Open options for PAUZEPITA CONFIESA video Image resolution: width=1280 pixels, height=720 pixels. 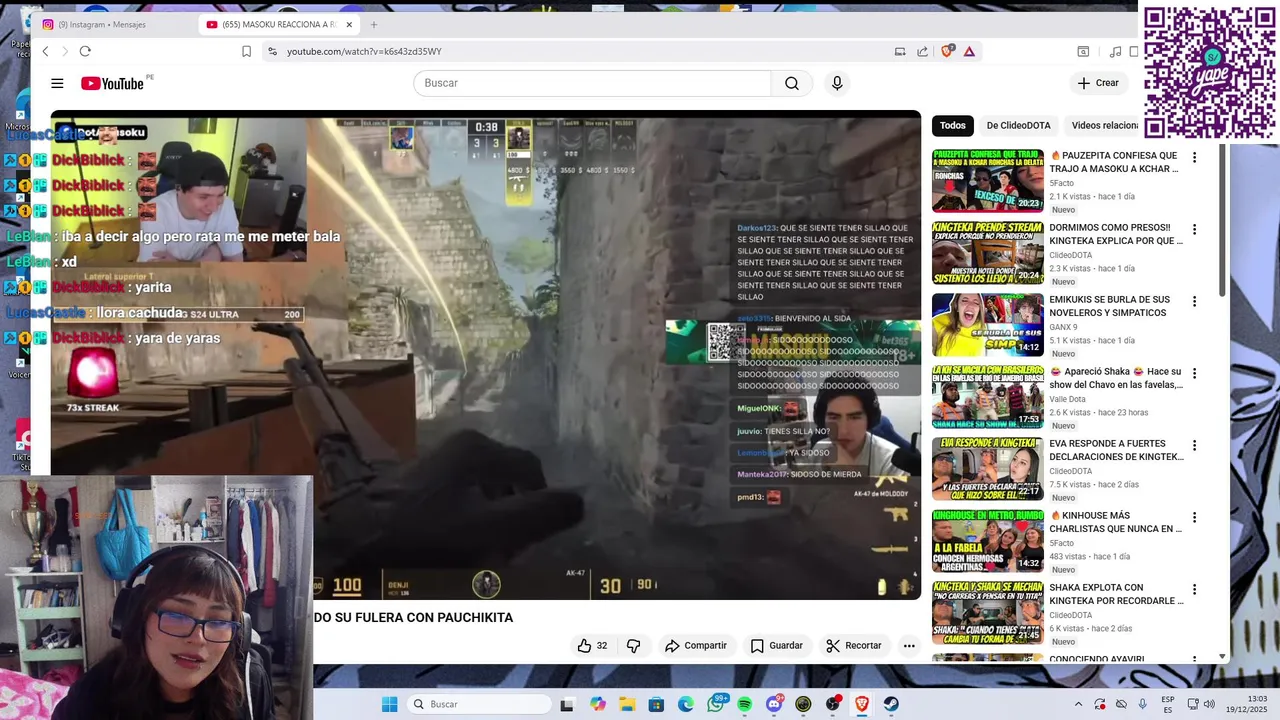pyautogui.click(x=1194, y=157)
